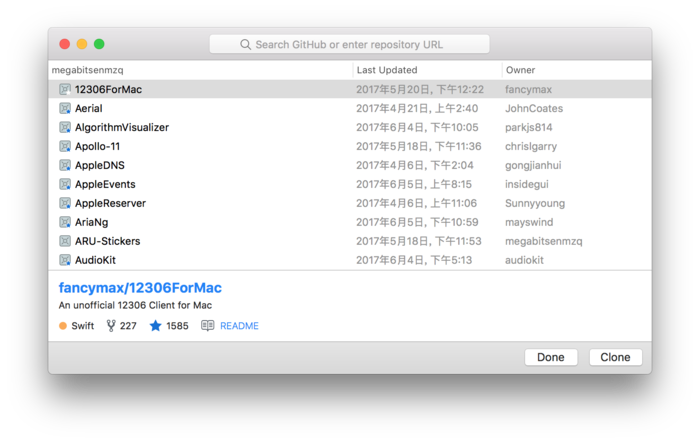Click the date 2017年5月18日, 下午11:53
The width and height of the screenshot is (700, 443).
coord(419,241)
